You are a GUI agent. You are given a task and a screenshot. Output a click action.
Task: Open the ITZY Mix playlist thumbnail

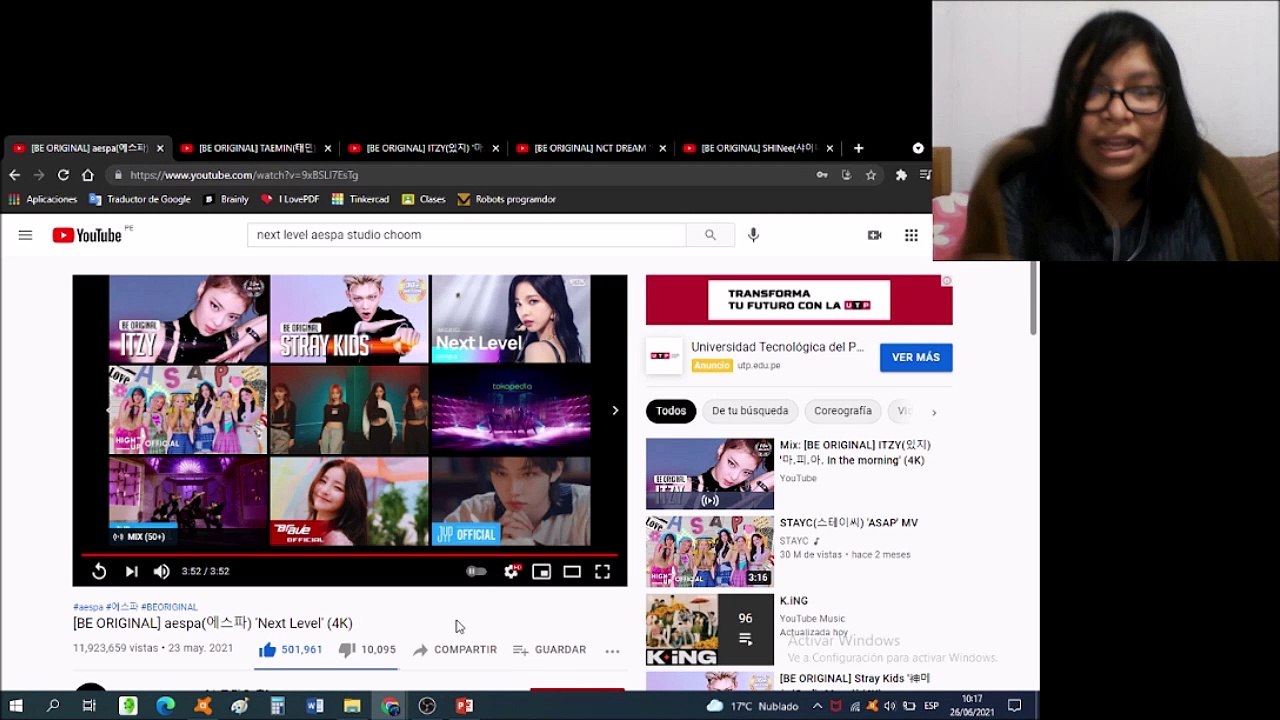pyautogui.click(x=710, y=474)
